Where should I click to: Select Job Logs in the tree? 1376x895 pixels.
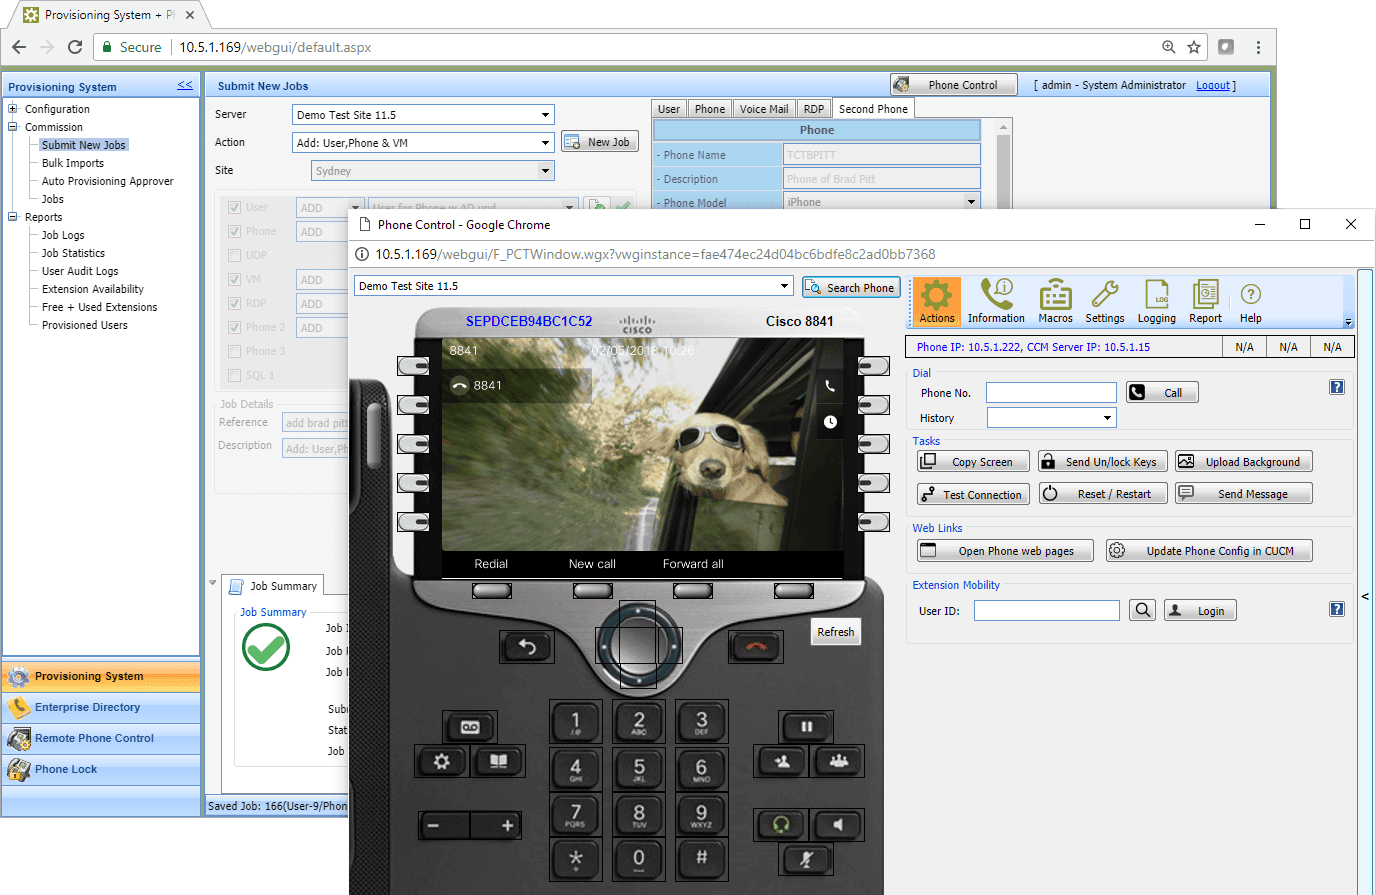click(x=63, y=235)
